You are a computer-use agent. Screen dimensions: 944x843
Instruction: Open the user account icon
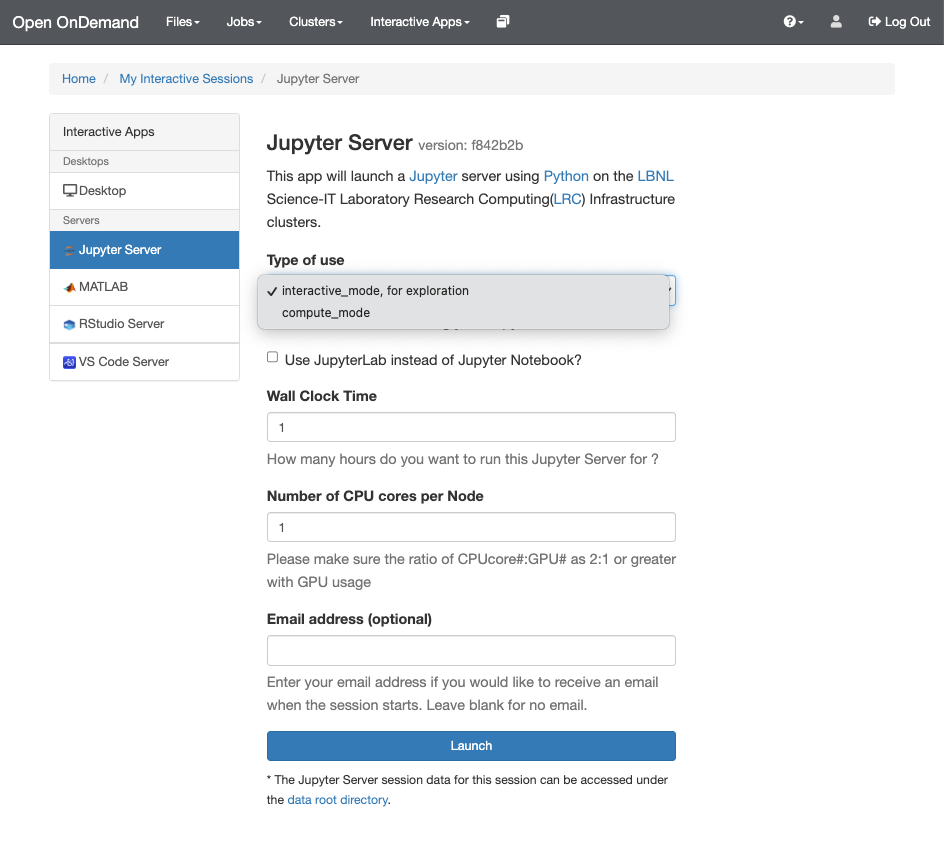(x=835, y=21)
